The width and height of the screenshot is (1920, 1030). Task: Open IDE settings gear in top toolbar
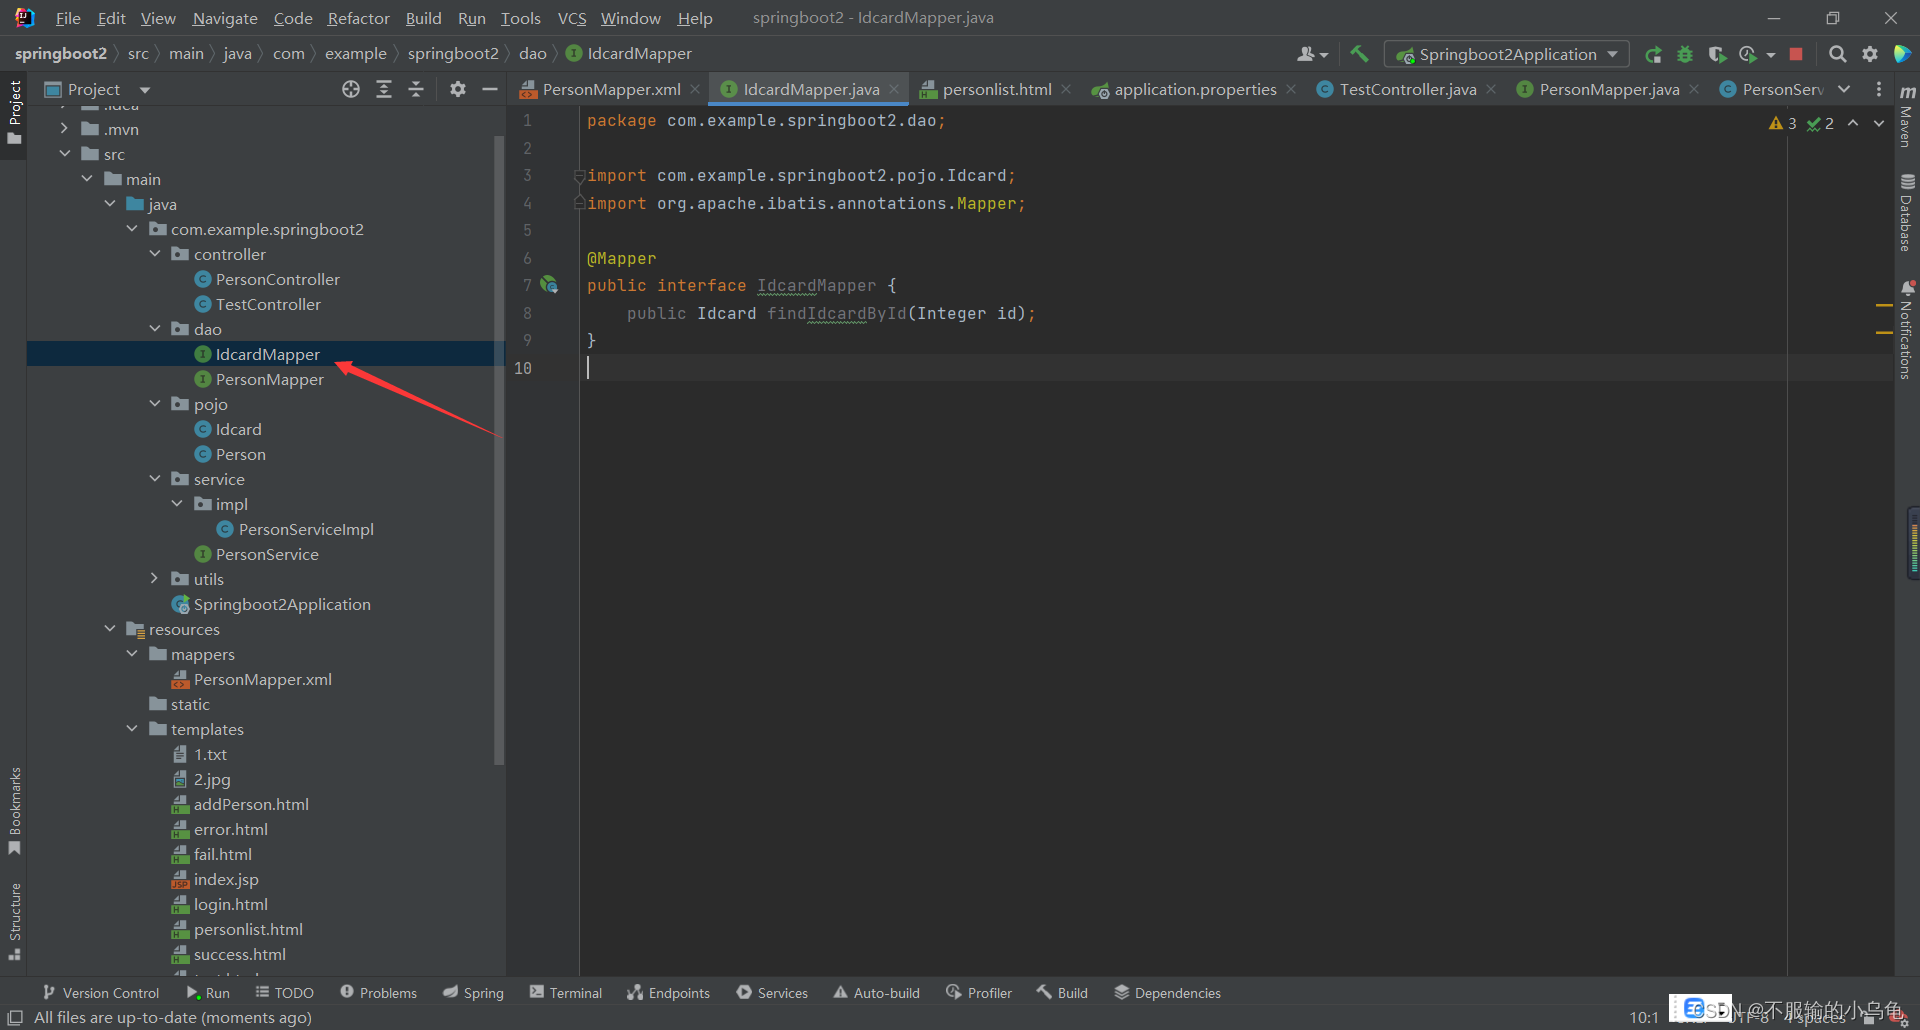click(1870, 54)
